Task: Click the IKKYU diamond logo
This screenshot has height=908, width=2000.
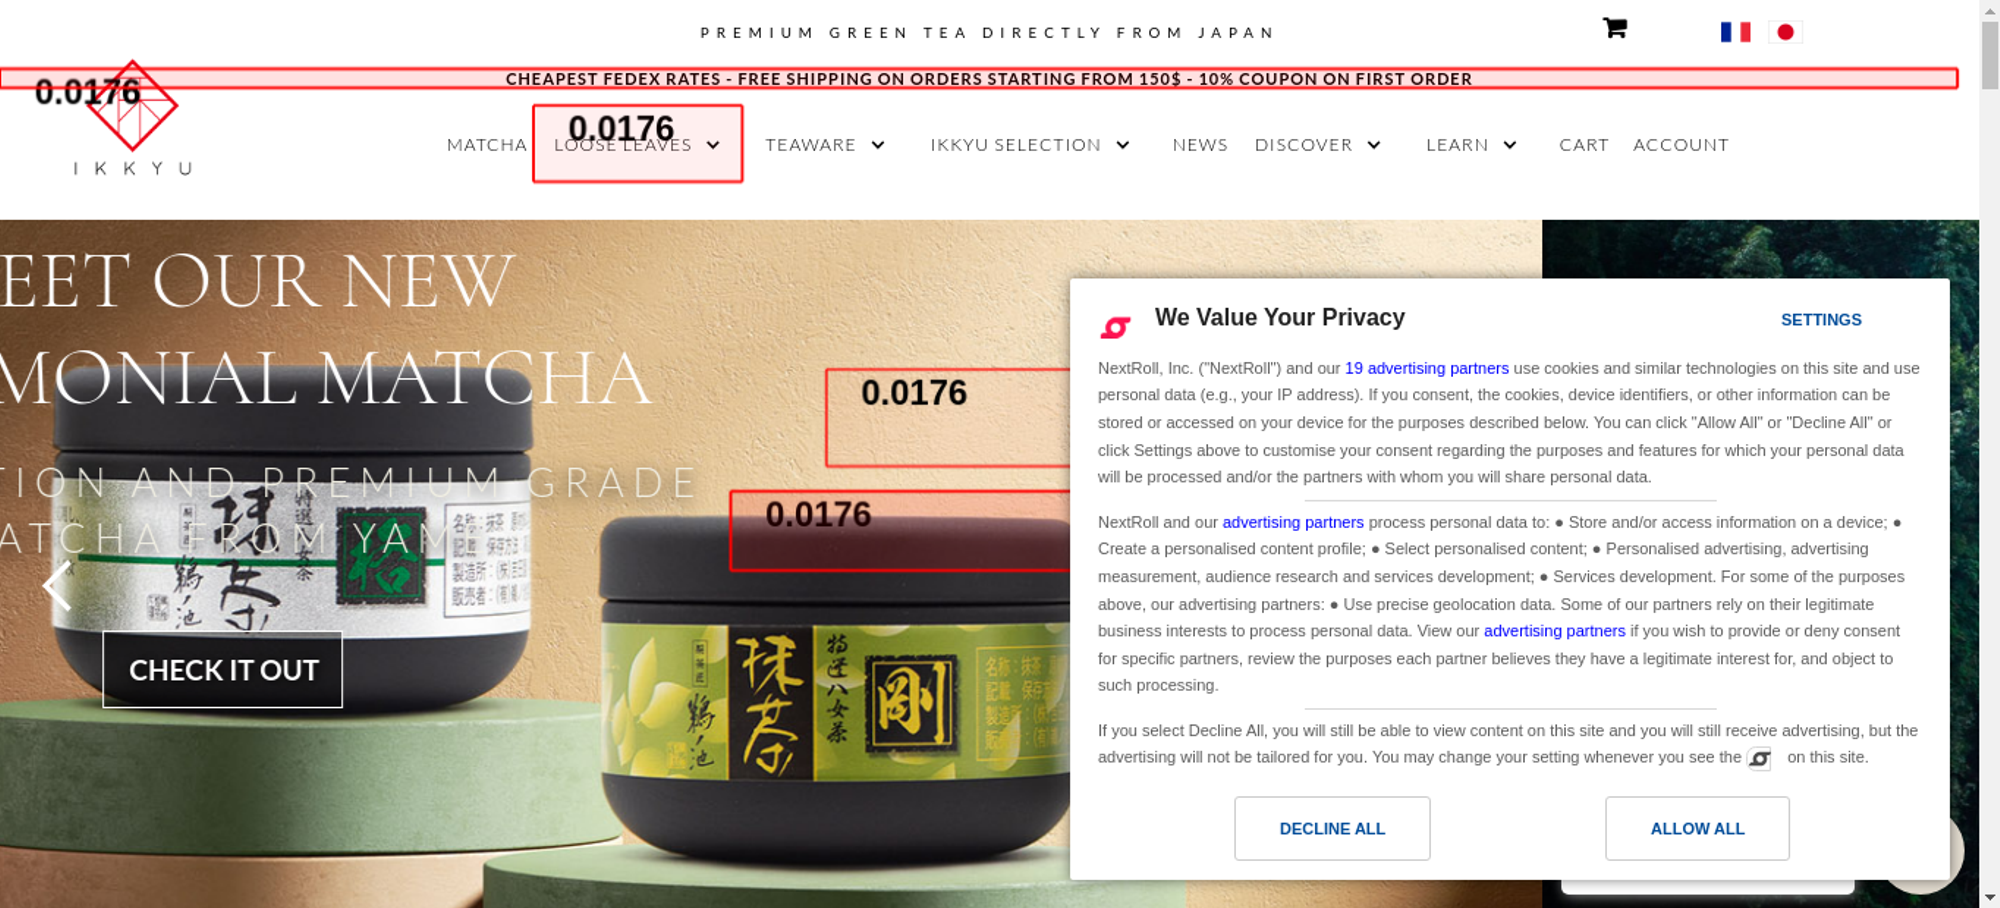Action: [132, 106]
